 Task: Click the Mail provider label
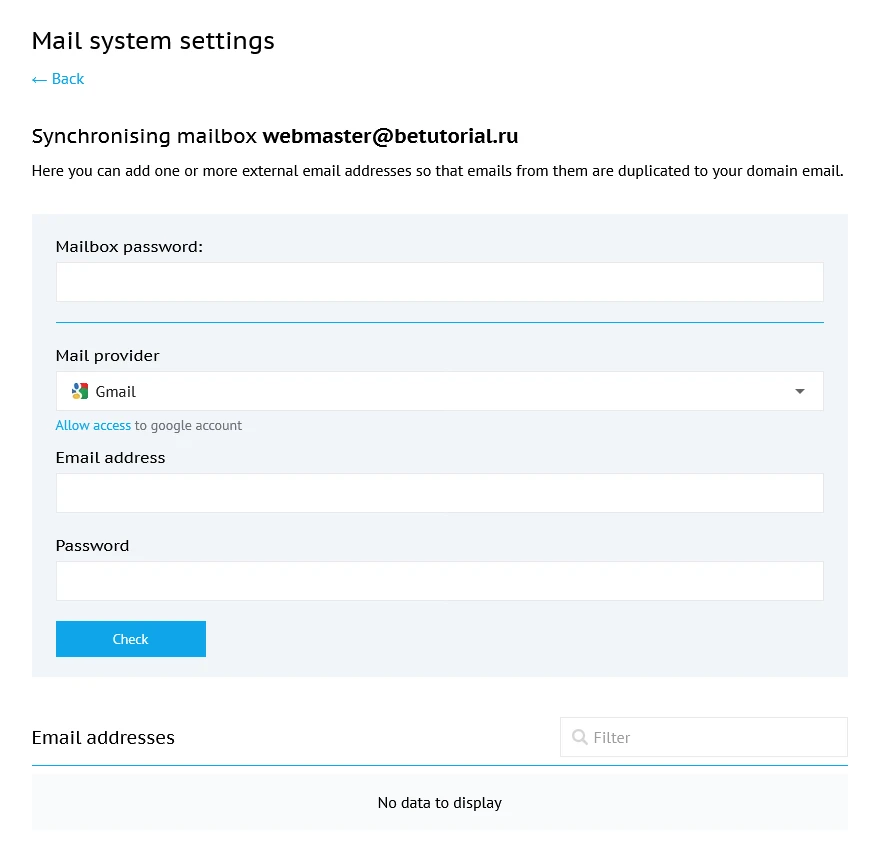click(x=107, y=355)
